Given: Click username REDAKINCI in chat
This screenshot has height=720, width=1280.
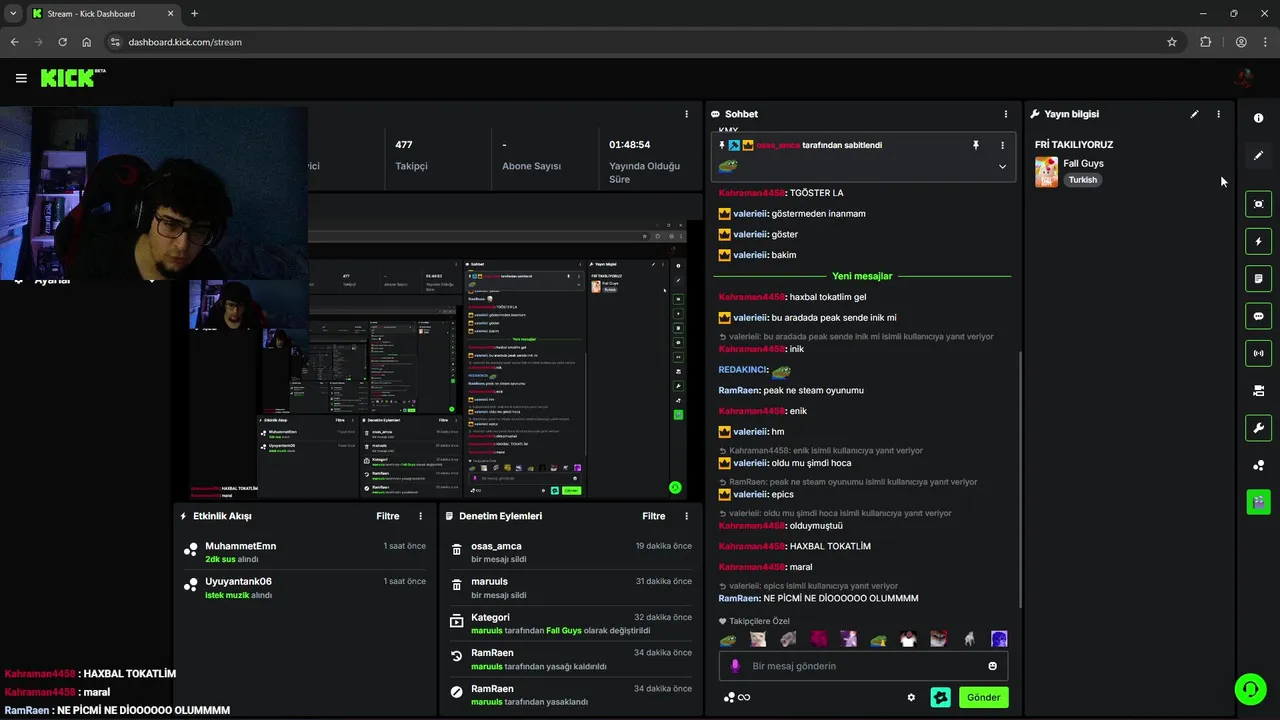Looking at the screenshot, I should click(742, 370).
